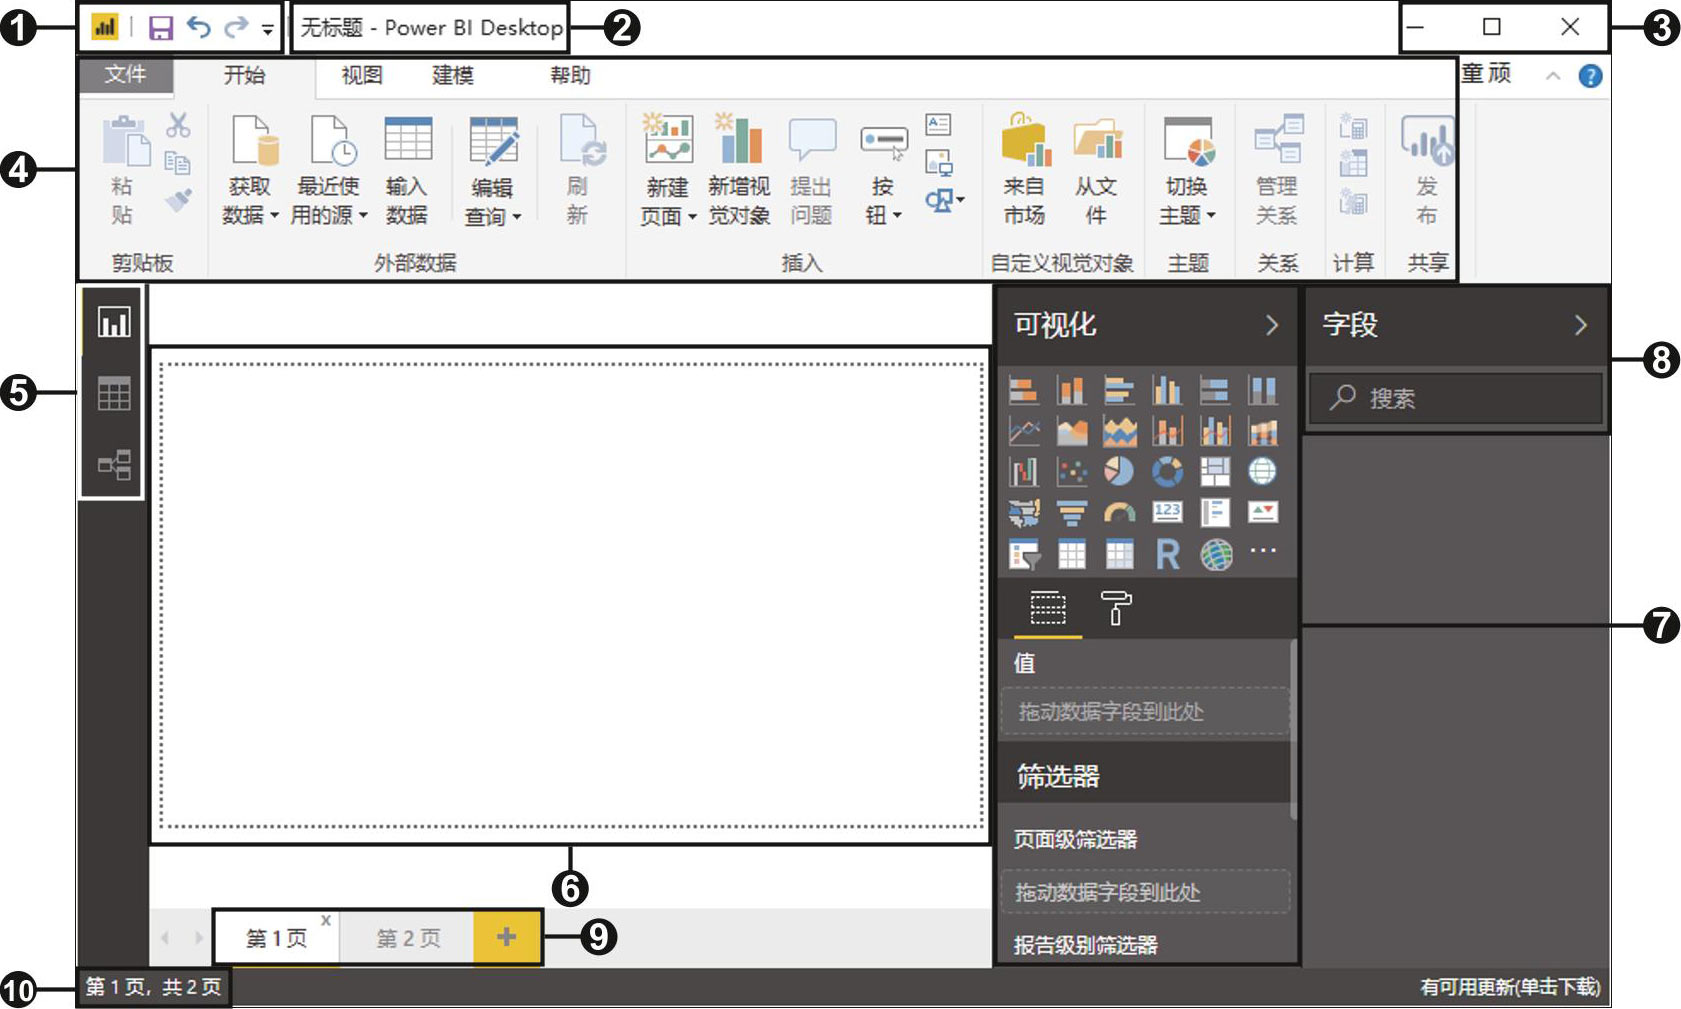The width and height of the screenshot is (1681, 1009).
Task: Collapse the 字段 pane chevron
Action: pyautogui.click(x=1581, y=325)
